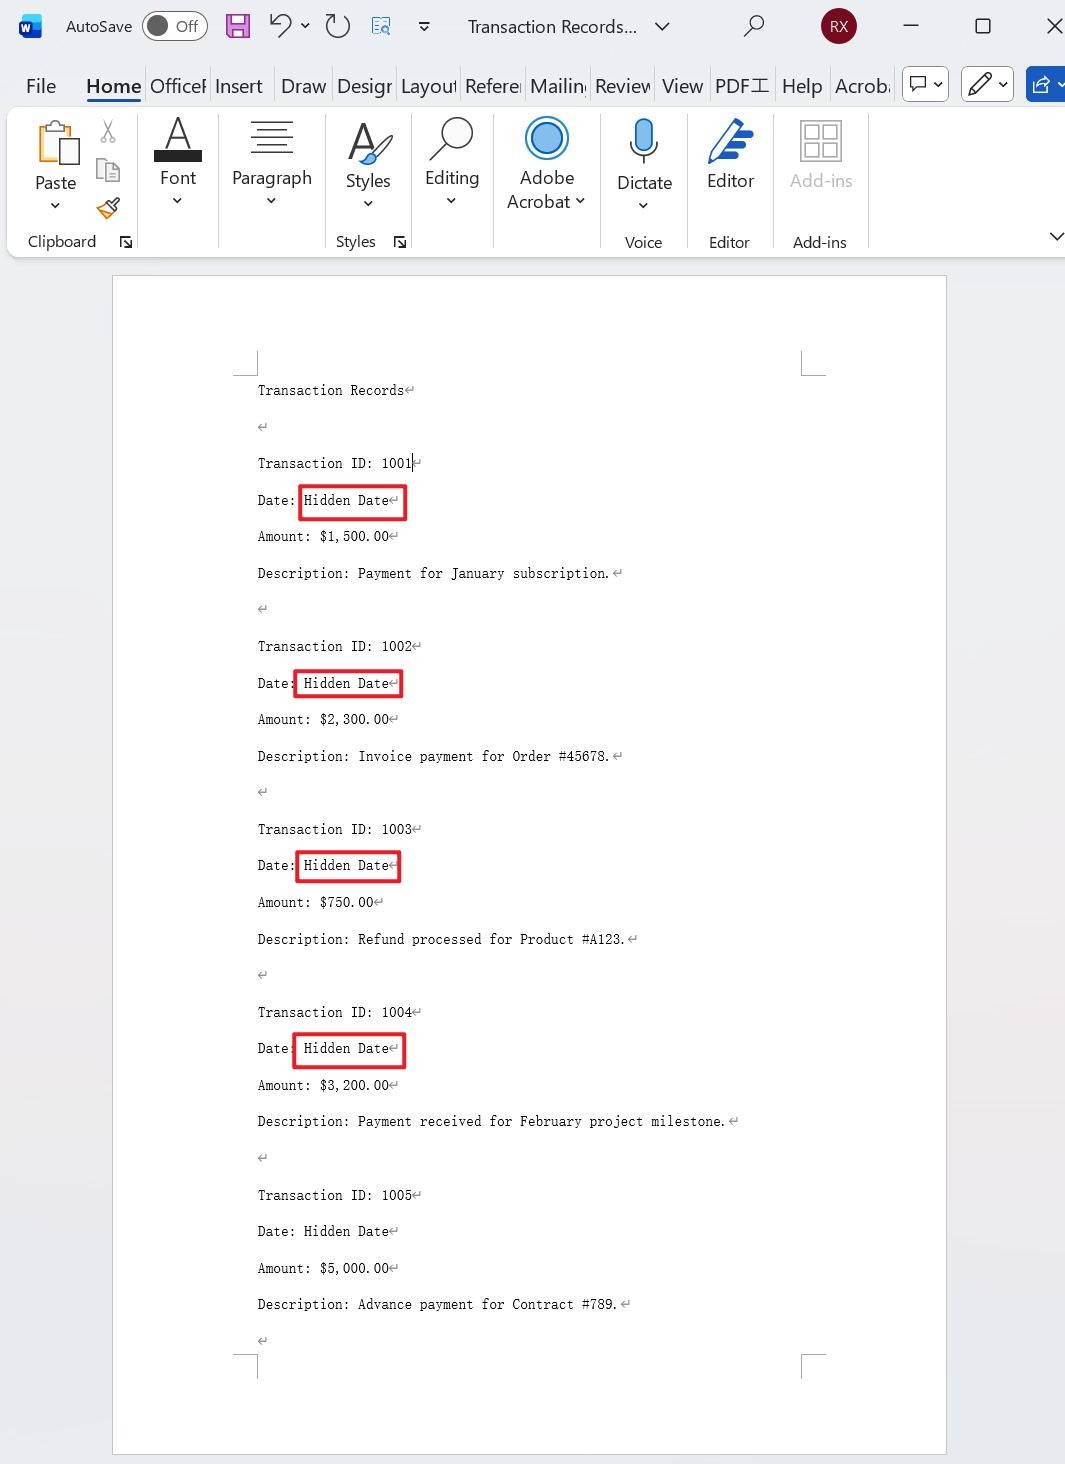Click the Paste clipboard icon
The image size is (1065, 1464).
57,143
